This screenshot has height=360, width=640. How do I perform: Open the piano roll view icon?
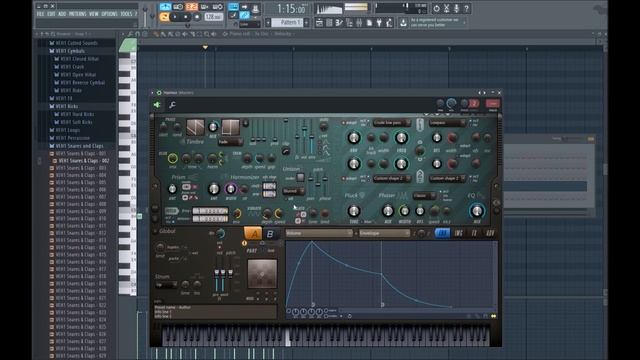pyautogui.click(x=339, y=23)
